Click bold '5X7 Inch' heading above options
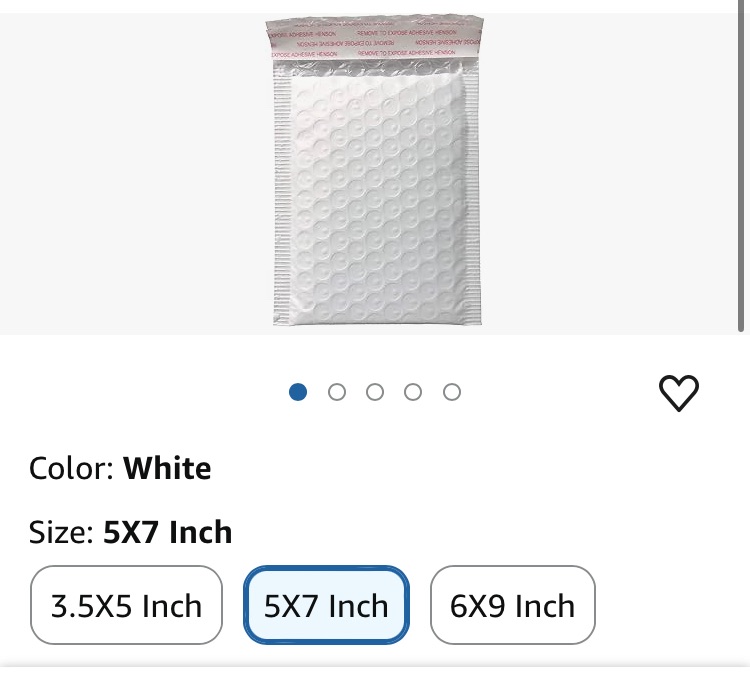750x674 pixels. click(168, 532)
